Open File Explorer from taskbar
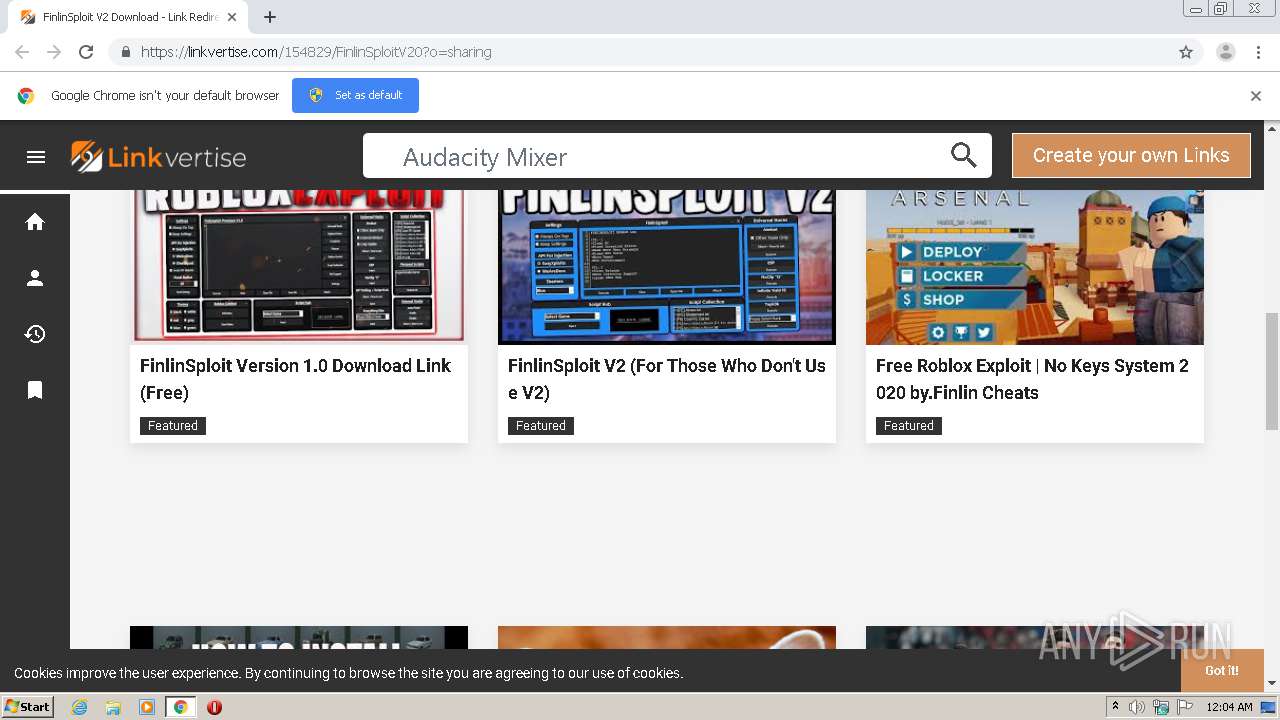Screen dimensions: 1280x720 click(x=113, y=707)
